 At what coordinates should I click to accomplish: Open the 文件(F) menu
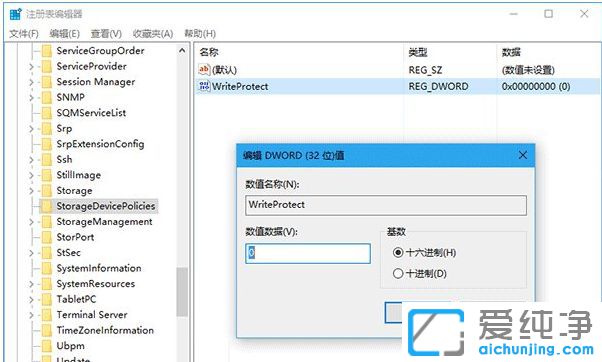pos(24,34)
